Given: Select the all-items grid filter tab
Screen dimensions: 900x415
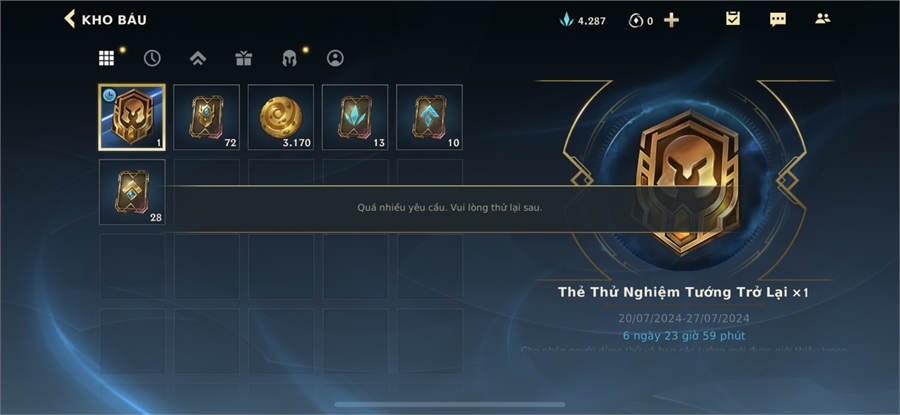Looking at the screenshot, I should (106, 58).
